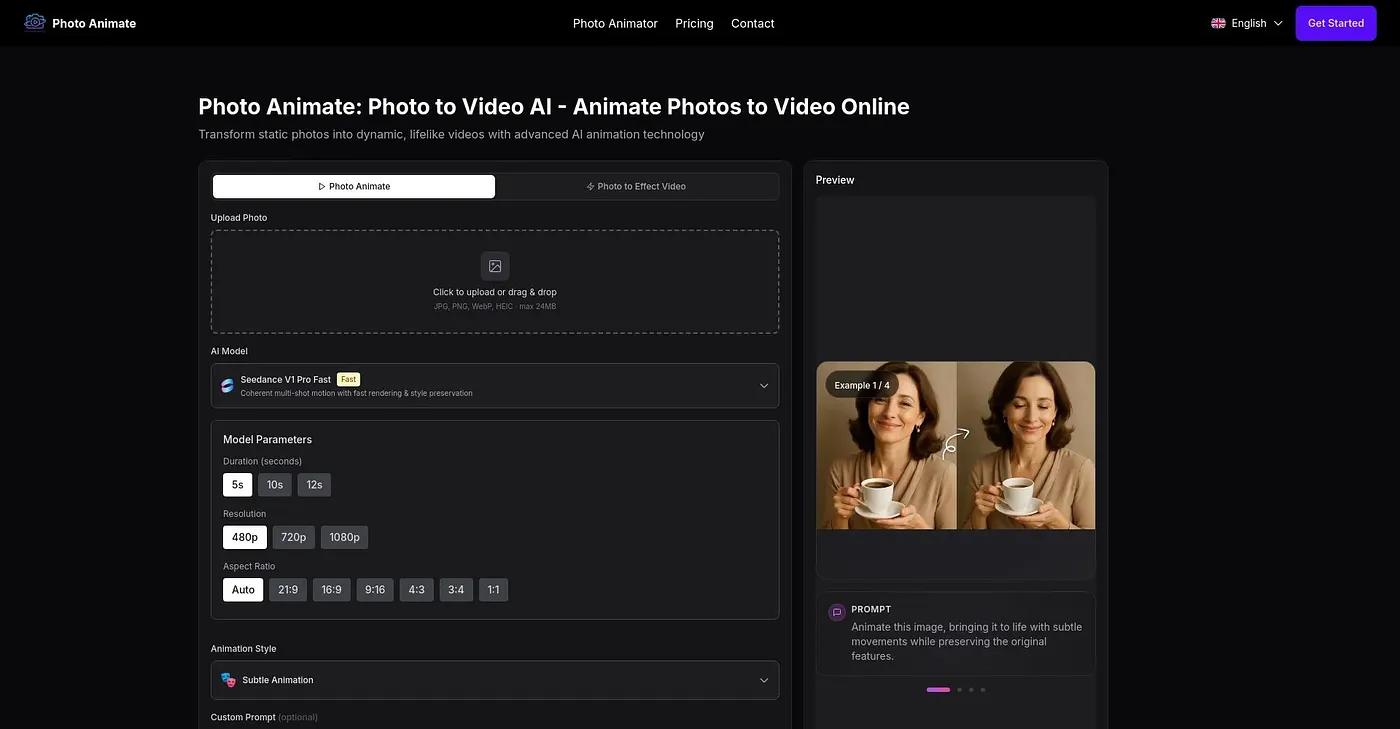Click the upload photo drop zone
The width and height of the screenshot is (1400, 729).
[495, 282]
